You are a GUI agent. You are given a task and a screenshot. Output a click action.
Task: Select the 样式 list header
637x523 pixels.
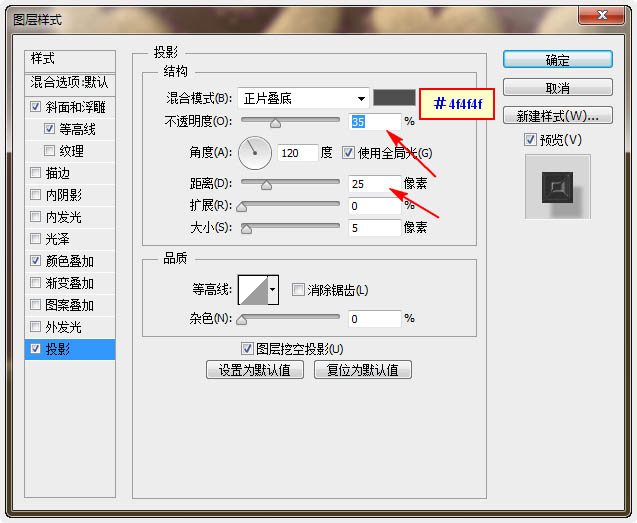(70, 59)
